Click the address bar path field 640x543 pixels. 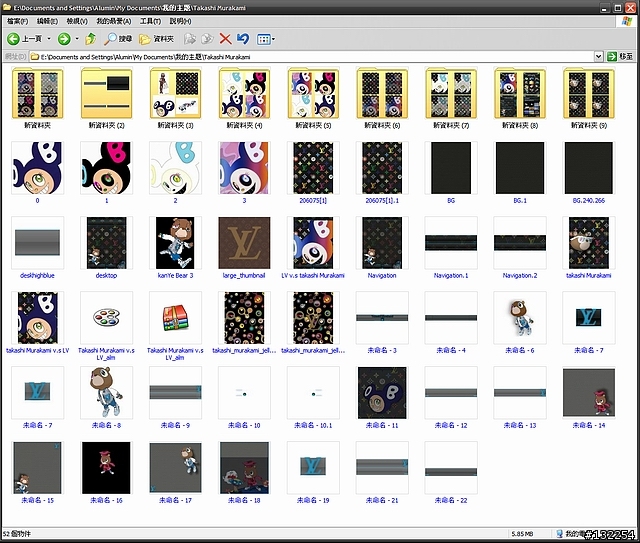tap(311, 57)
